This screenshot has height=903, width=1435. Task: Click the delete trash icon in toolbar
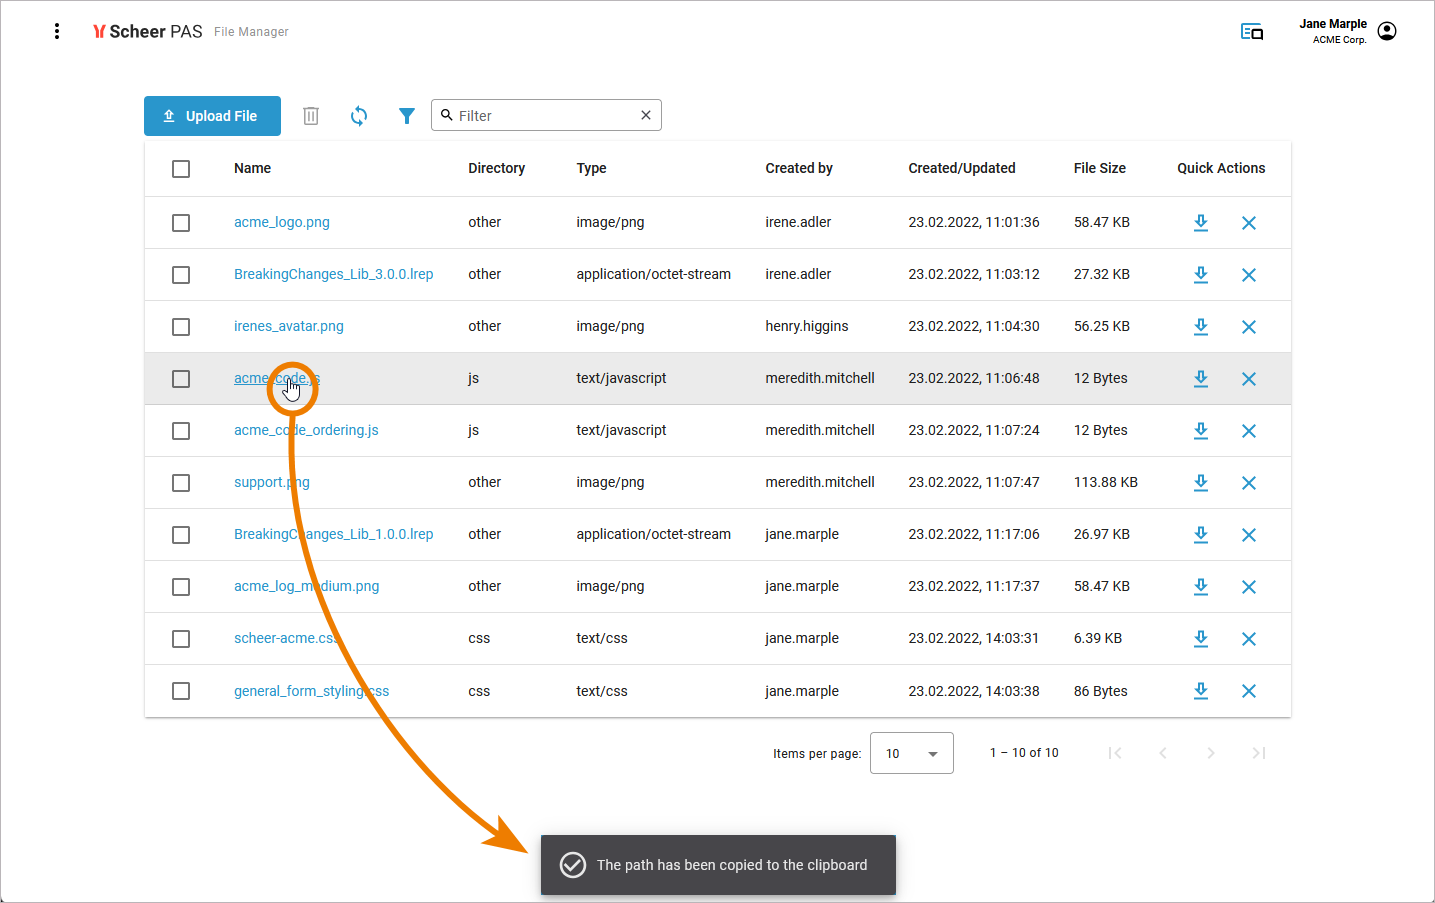(x=311, y=116)
